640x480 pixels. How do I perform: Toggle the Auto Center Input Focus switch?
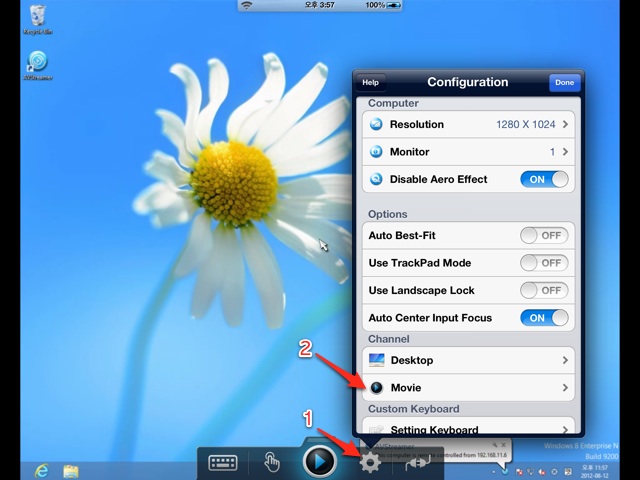(544, 318)
